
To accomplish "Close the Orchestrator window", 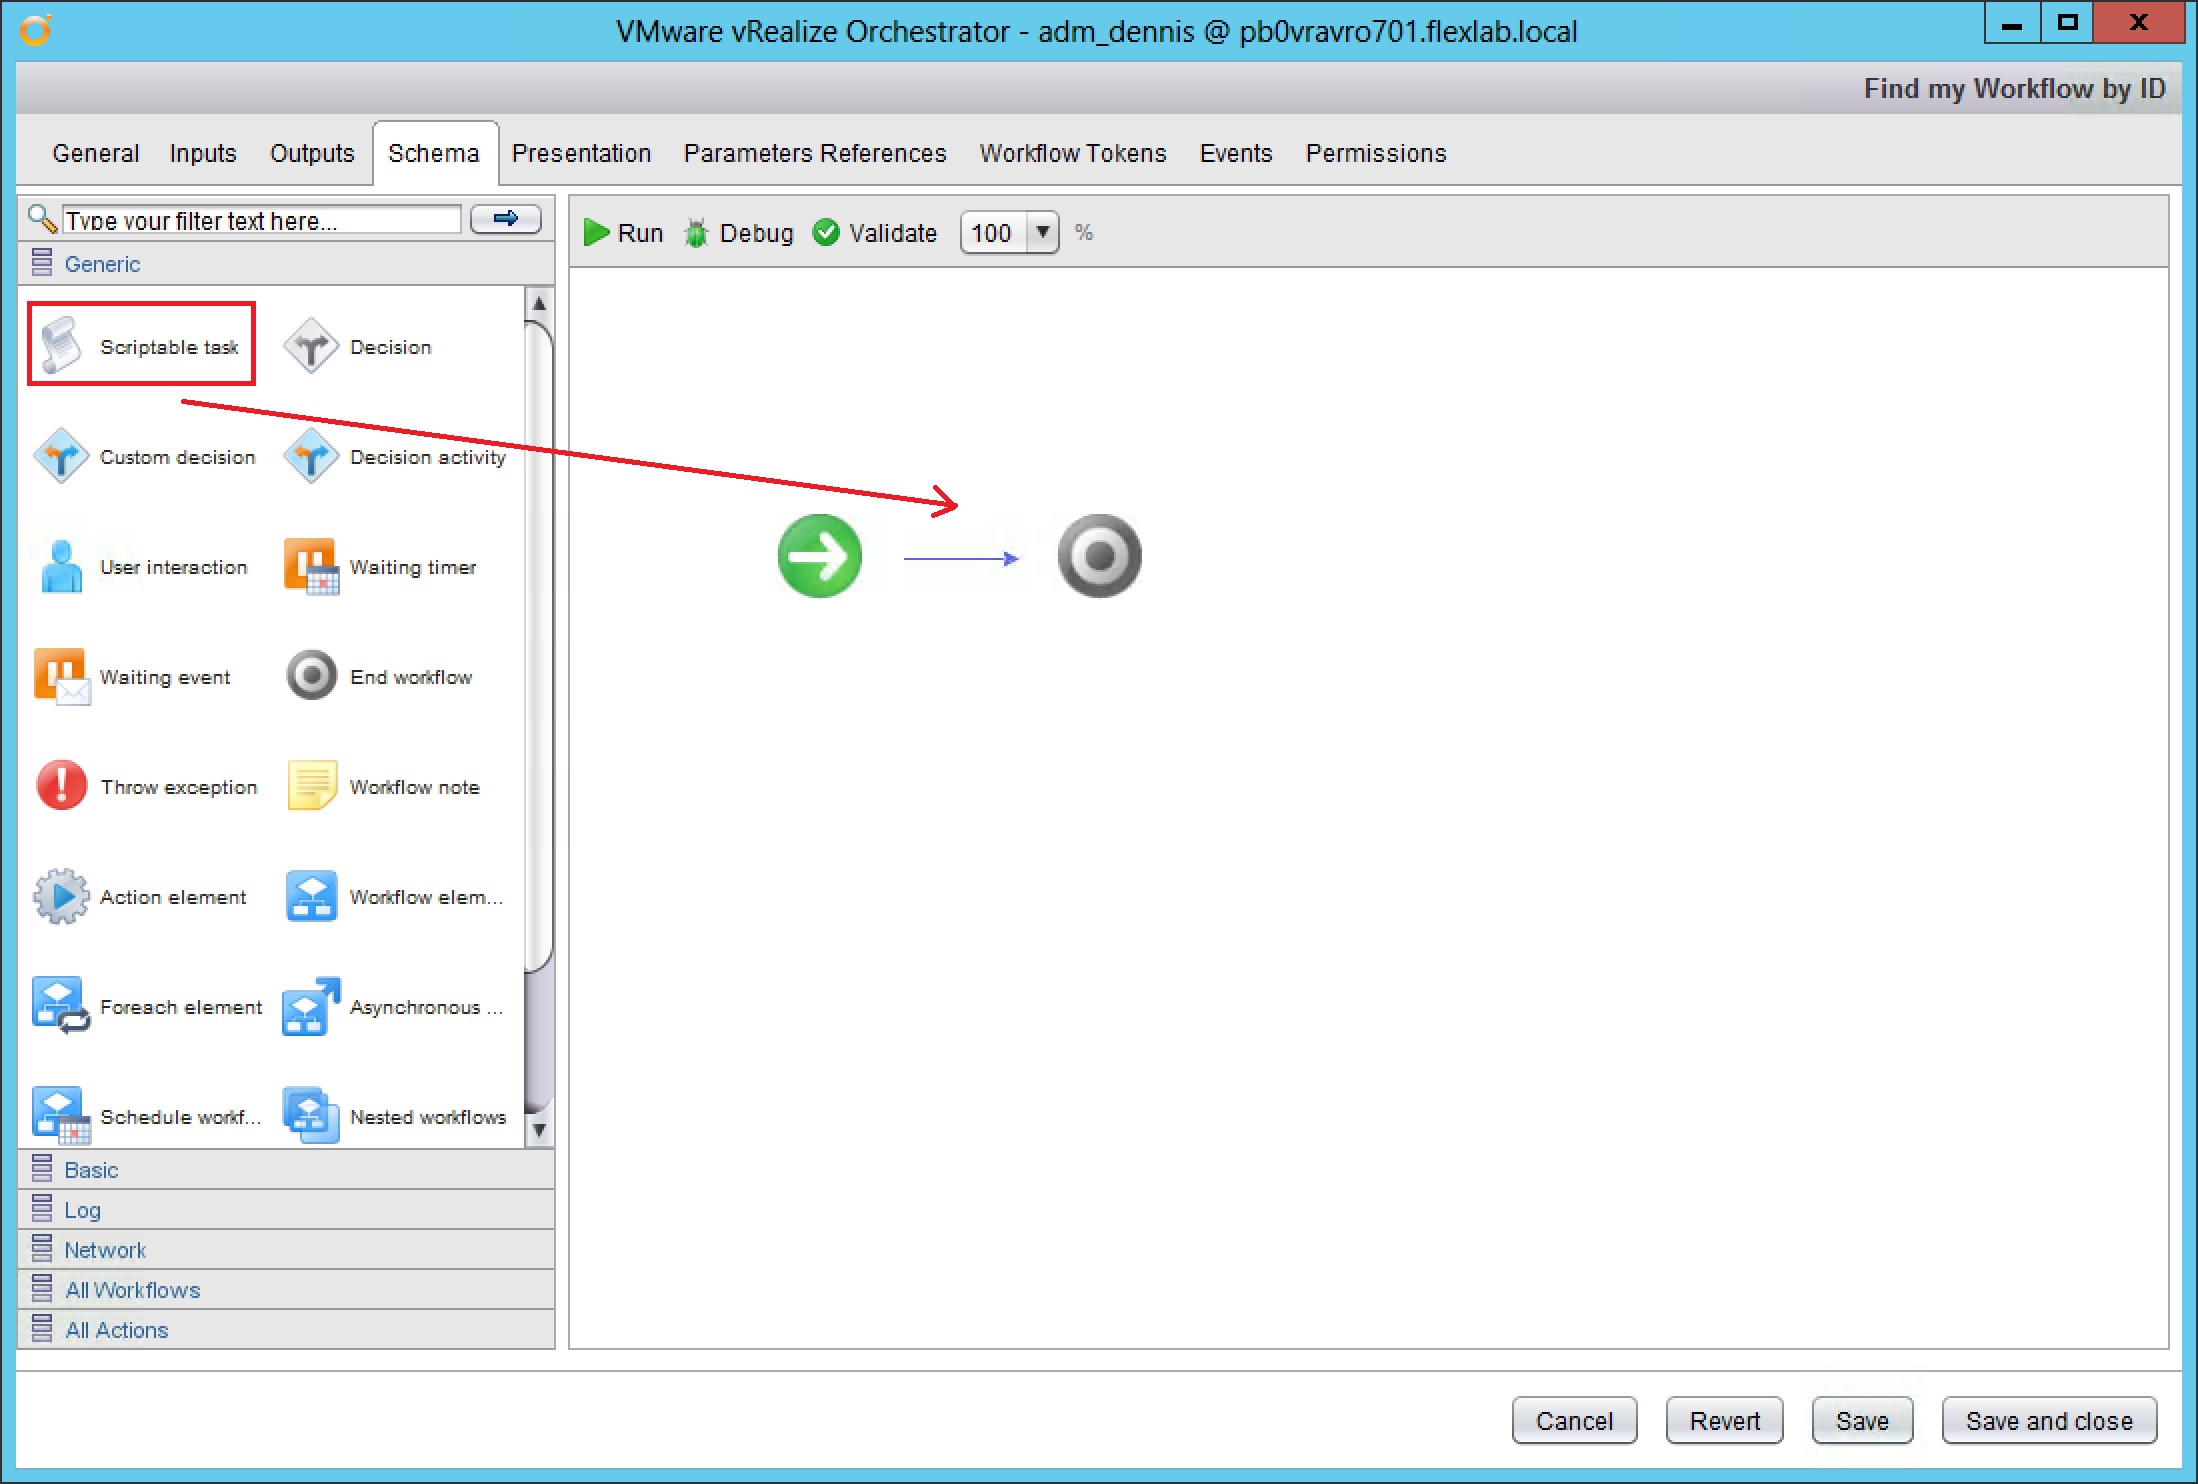I will coord(2139,24).
